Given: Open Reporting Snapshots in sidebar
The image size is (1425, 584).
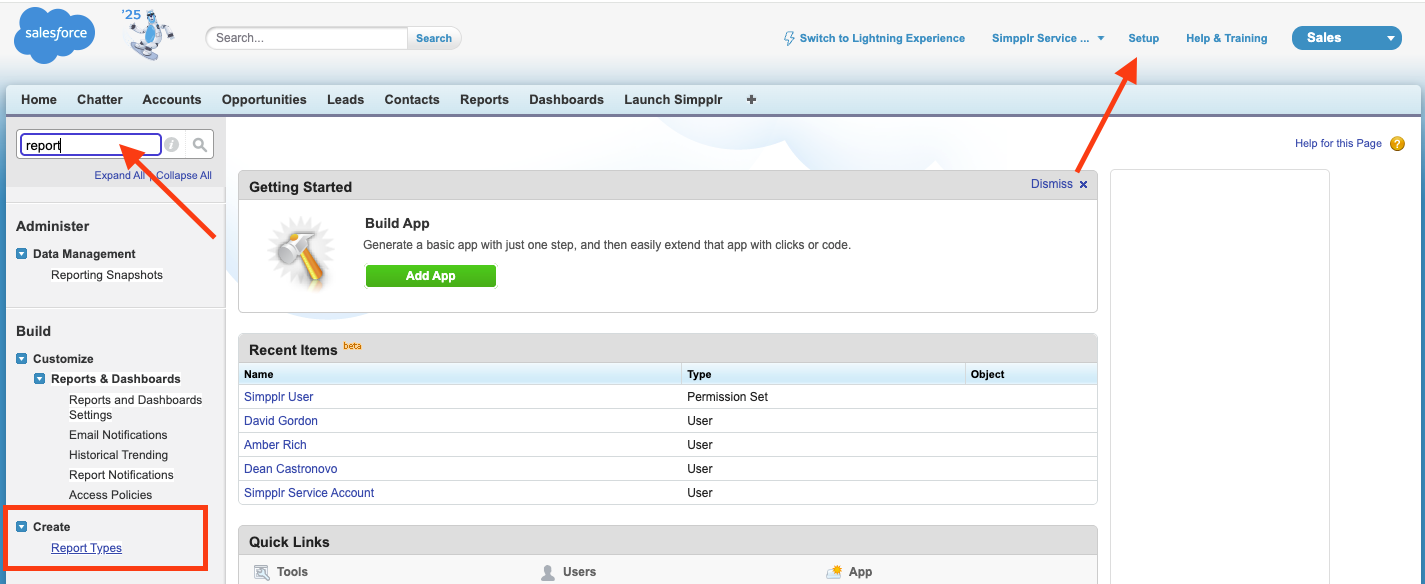Looking at the screenshot, I should click(107, 275).
